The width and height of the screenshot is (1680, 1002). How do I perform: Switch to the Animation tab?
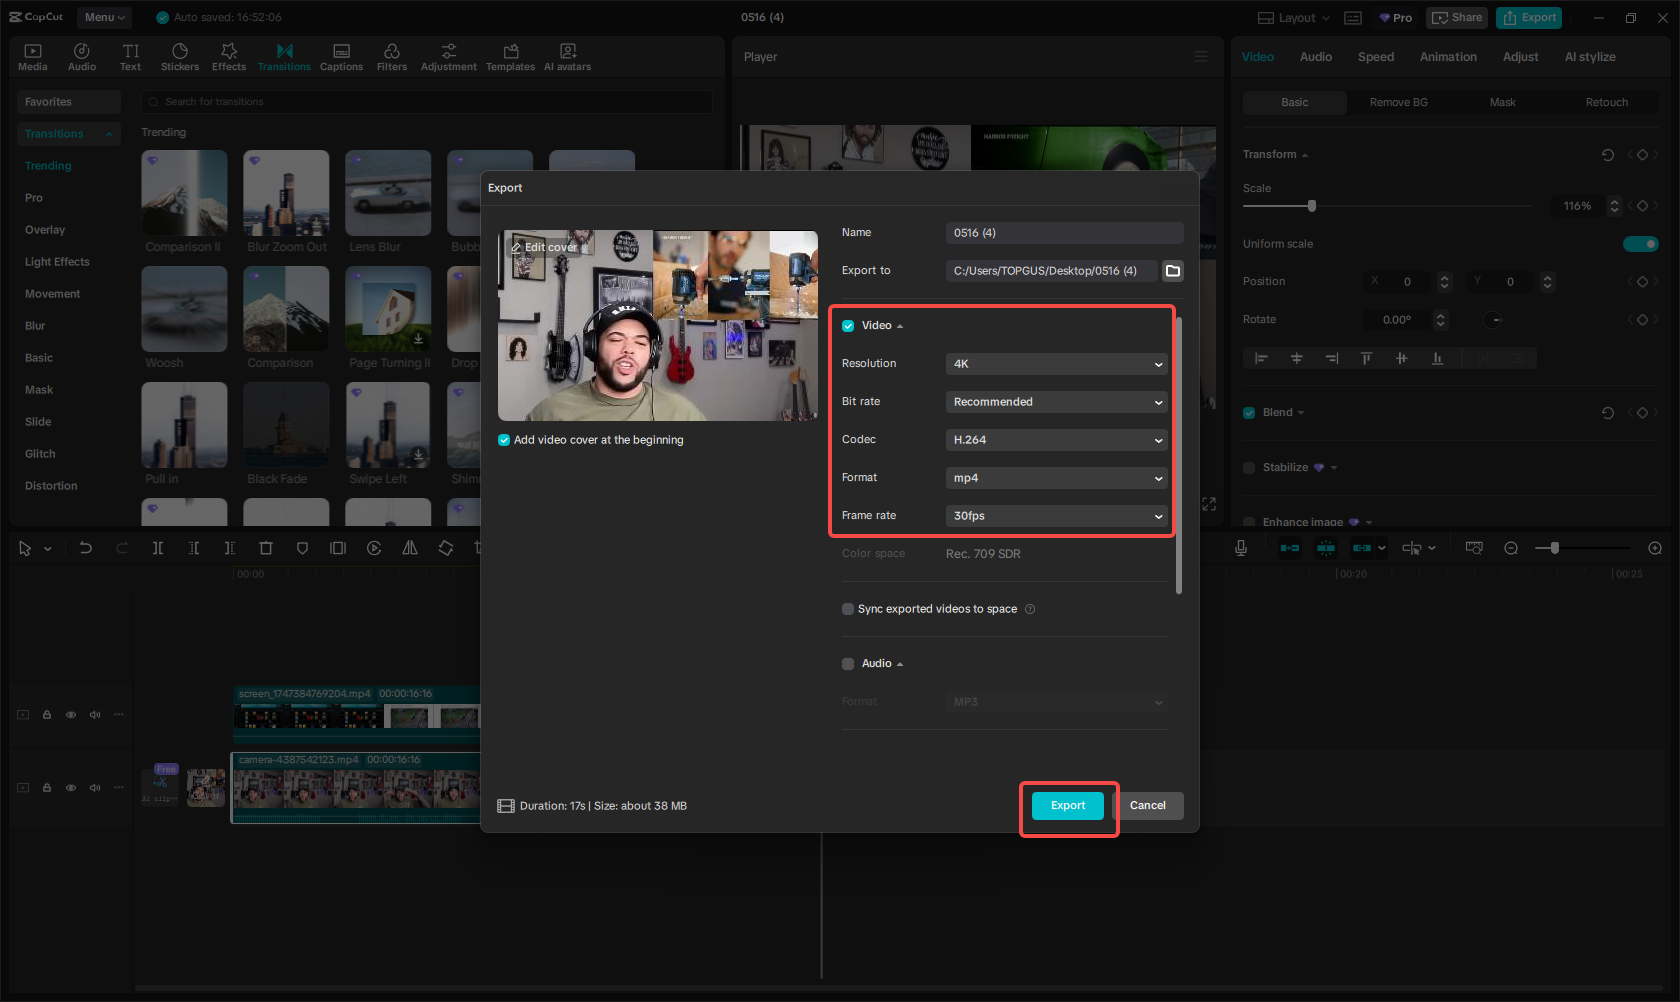point(1448,57)
